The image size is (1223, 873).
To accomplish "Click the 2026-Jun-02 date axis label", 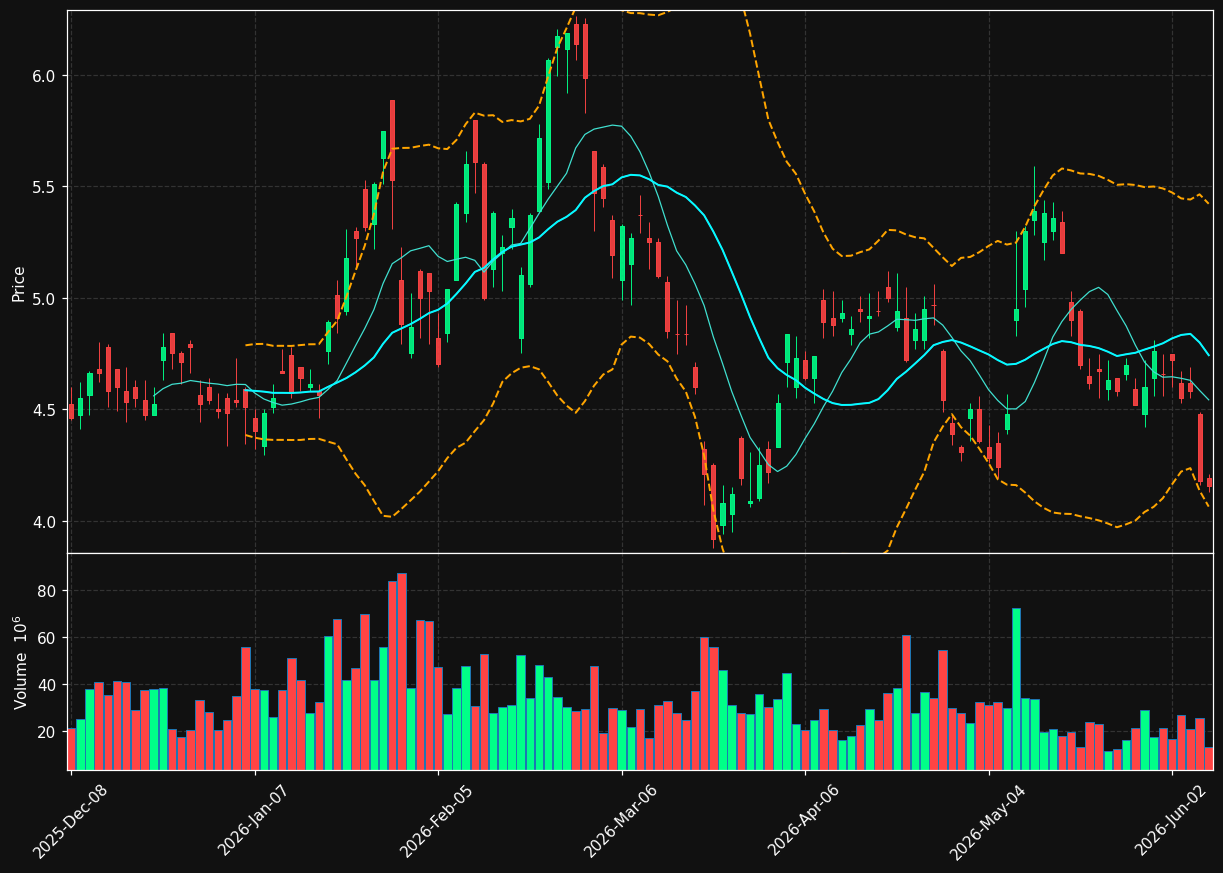I will point(1171,821).
